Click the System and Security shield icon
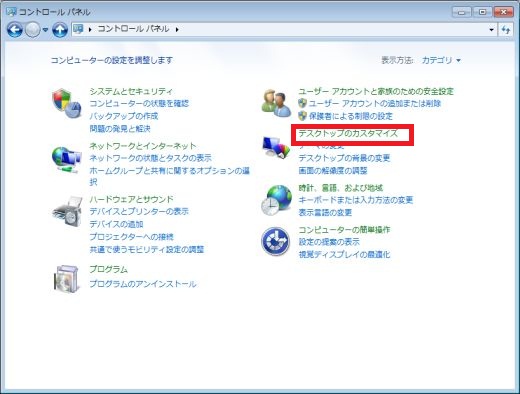The width and height of the screenshot is (520, 394). (66, 103)
